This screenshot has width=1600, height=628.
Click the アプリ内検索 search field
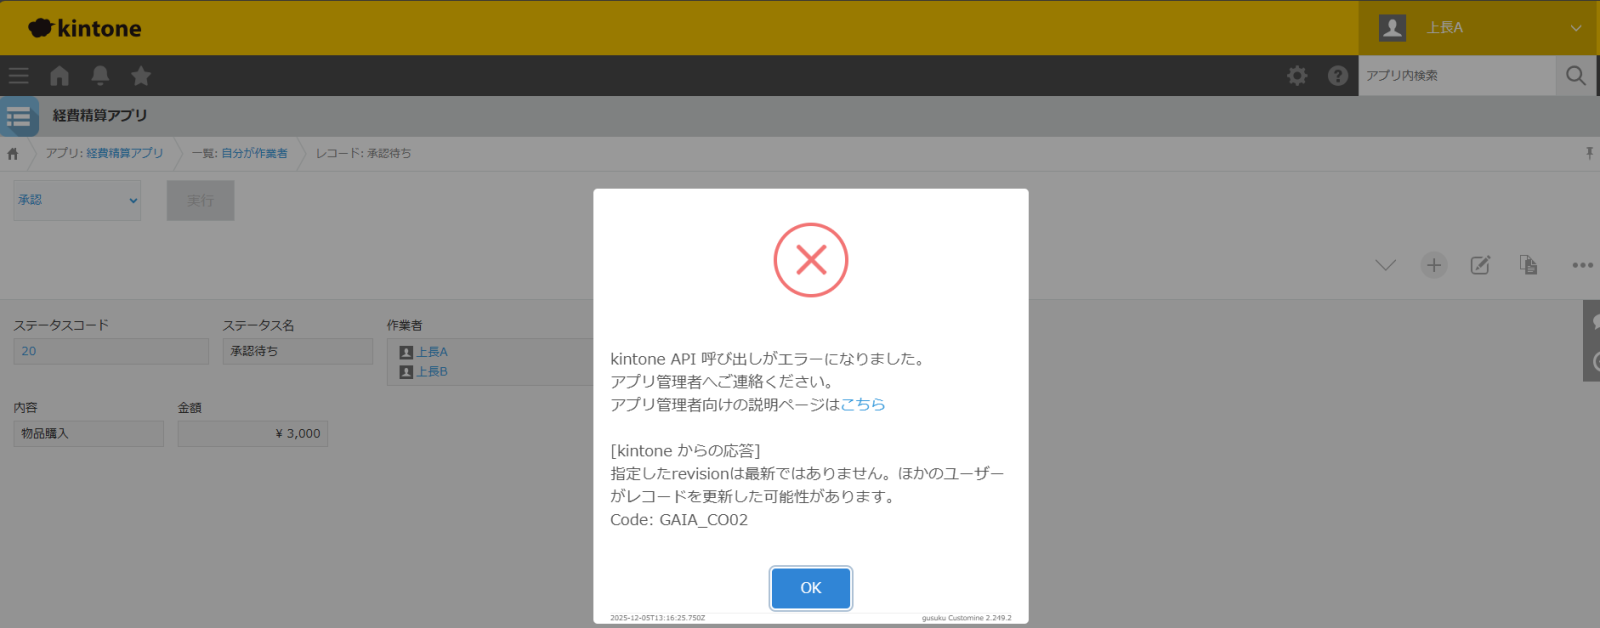(1456, 76)
